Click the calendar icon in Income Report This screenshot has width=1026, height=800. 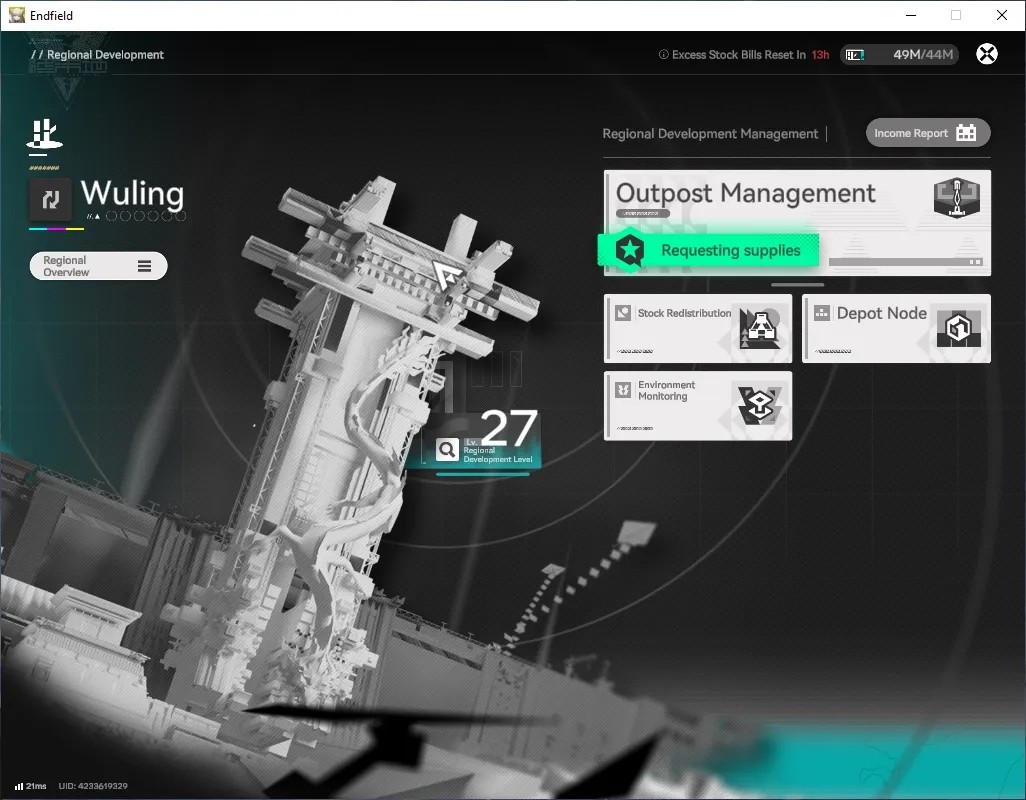(x=966, y=133)
